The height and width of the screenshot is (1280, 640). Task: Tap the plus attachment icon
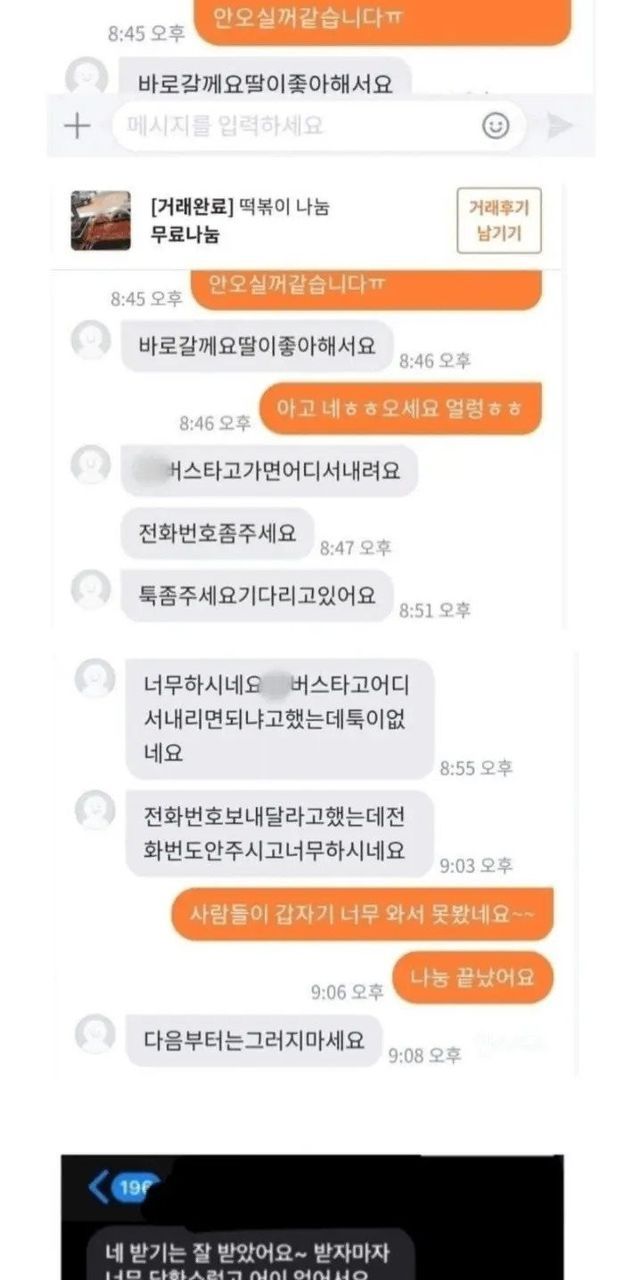click(x=77, y=126)
